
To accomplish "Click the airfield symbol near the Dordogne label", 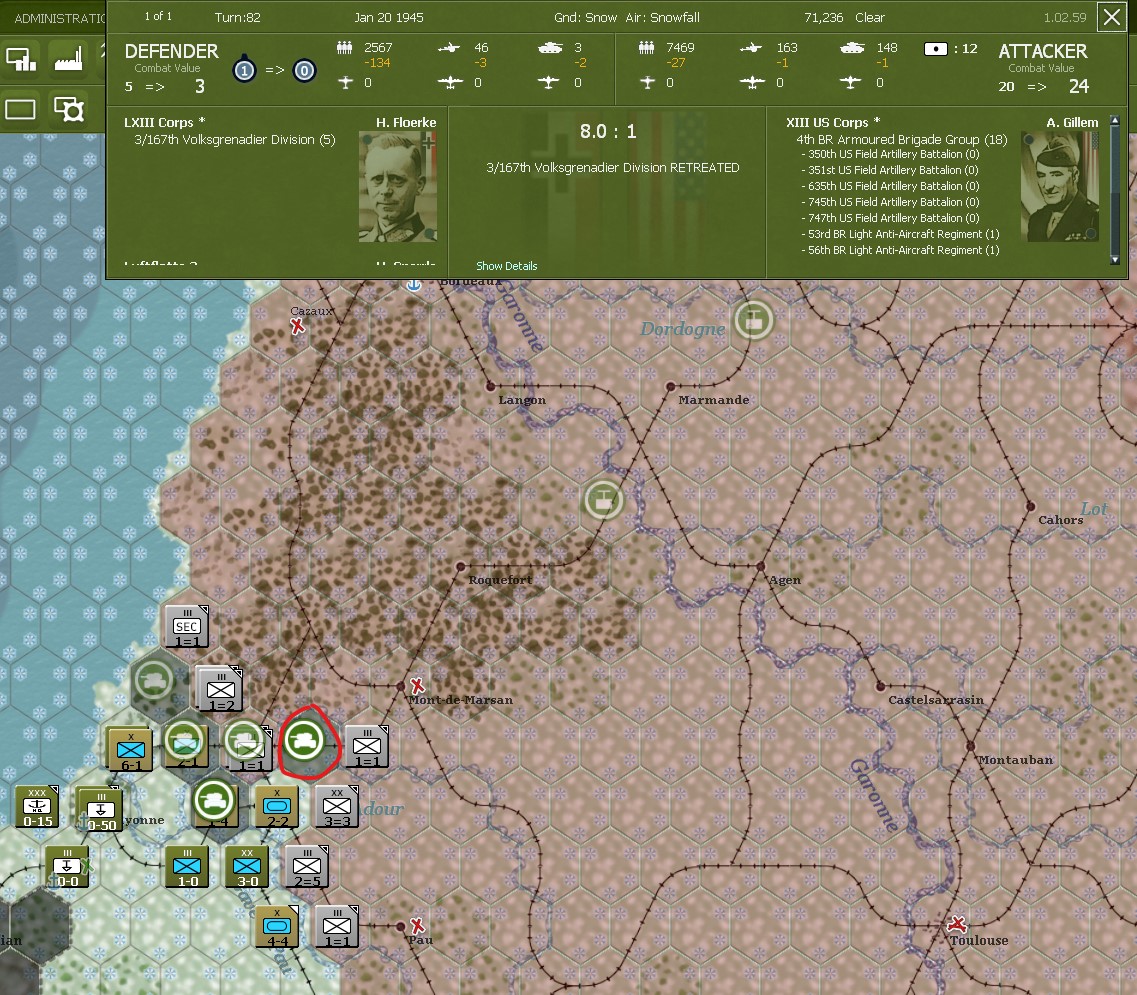I will pos(755,320).
